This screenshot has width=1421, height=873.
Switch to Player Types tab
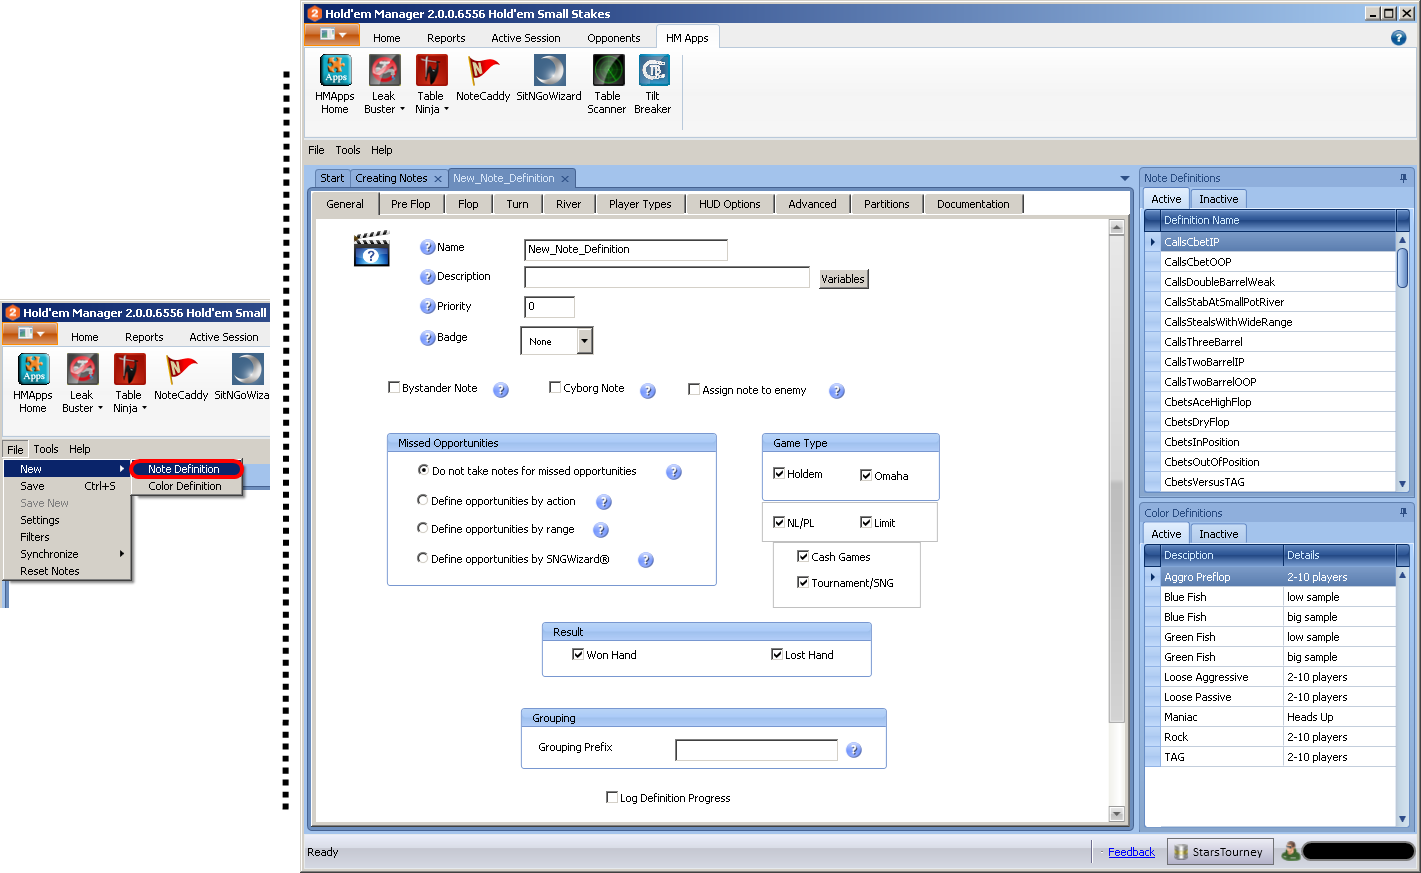tap(640, 204)
